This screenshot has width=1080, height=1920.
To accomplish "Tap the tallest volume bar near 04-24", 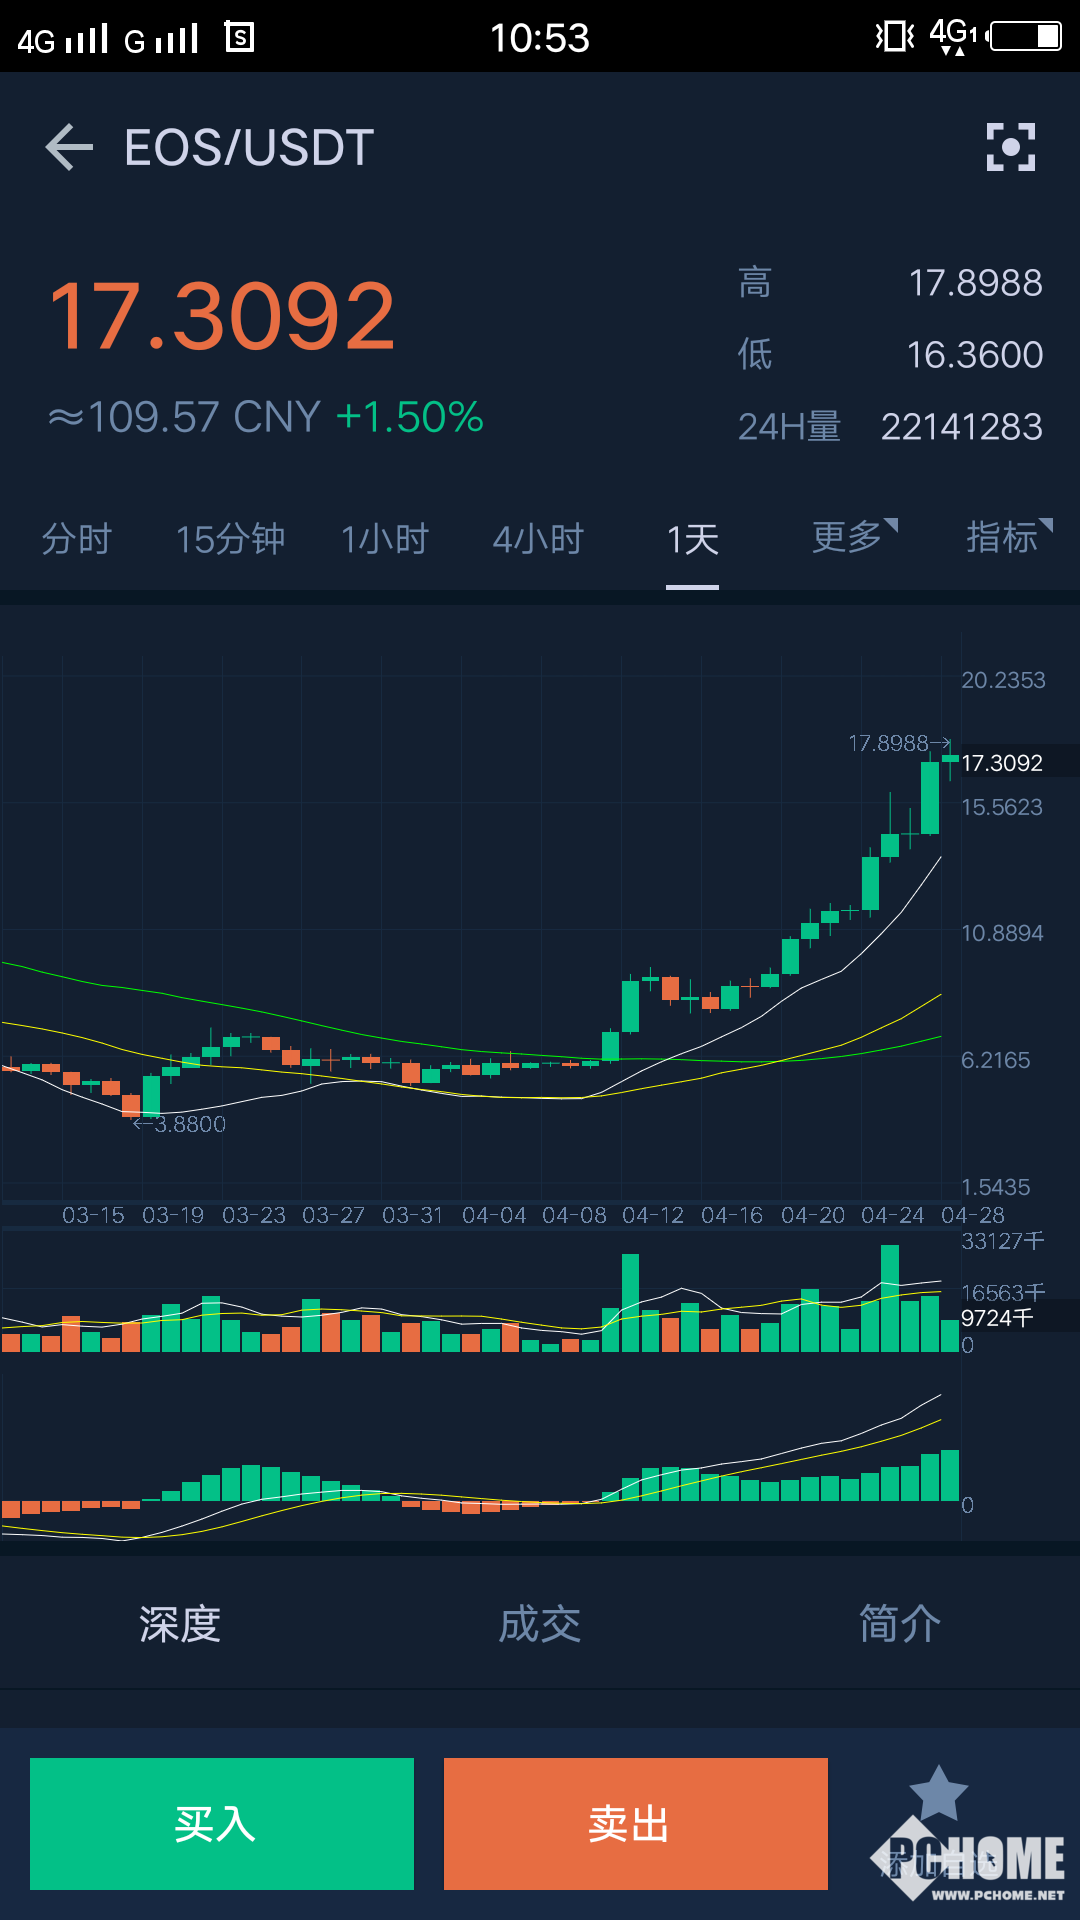I will (890, 1298).
